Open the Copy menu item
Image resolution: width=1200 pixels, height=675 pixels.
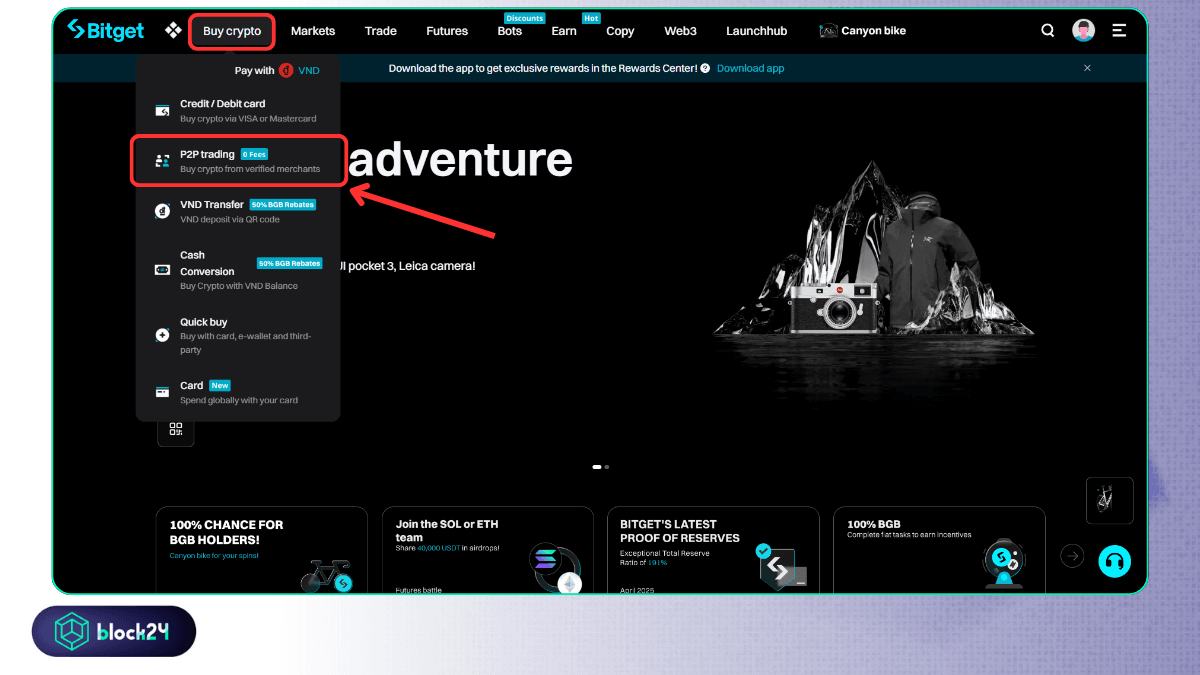tap(620, 31)
